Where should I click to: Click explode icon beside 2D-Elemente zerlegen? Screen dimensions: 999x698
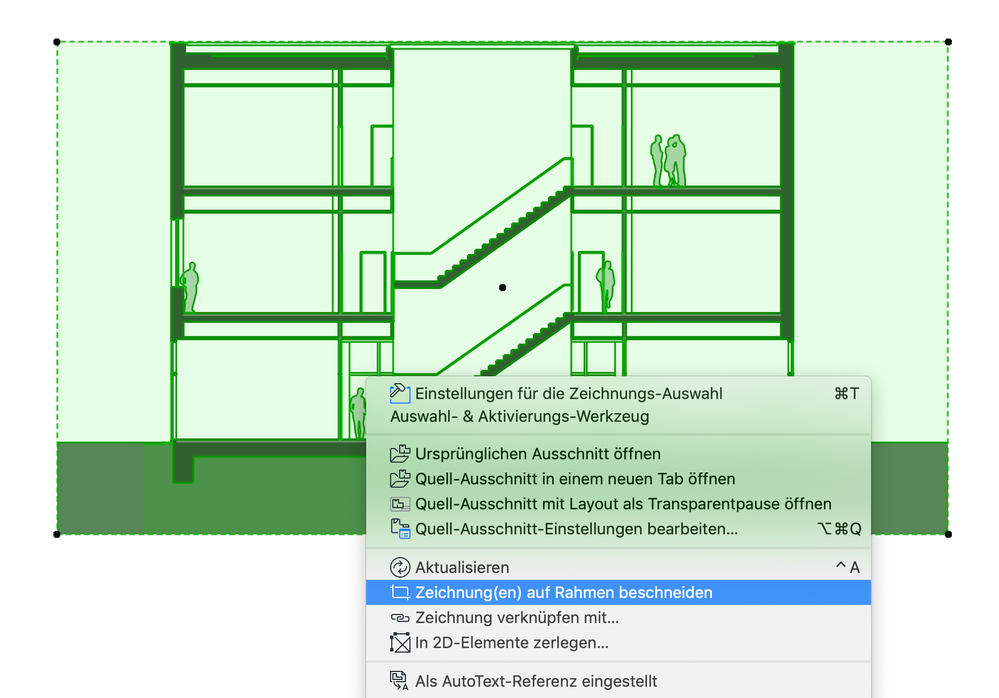[x=399, y=643]
